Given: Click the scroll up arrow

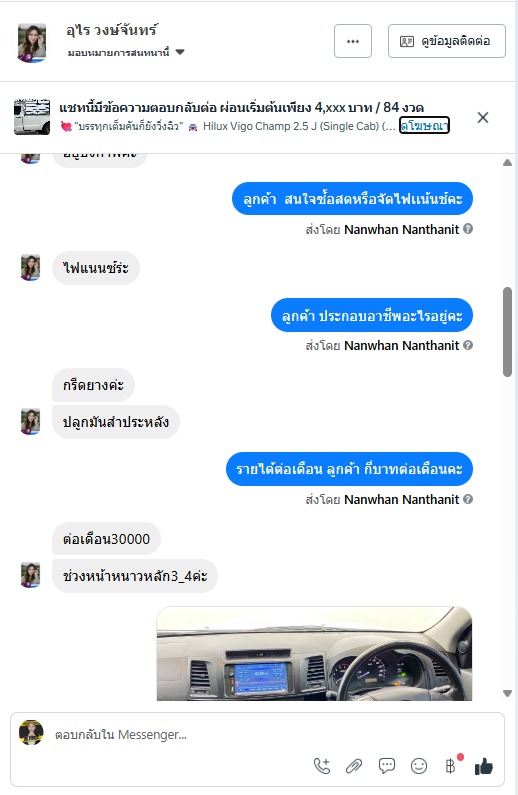Looking at the screenshot, I should coord(507,163).
